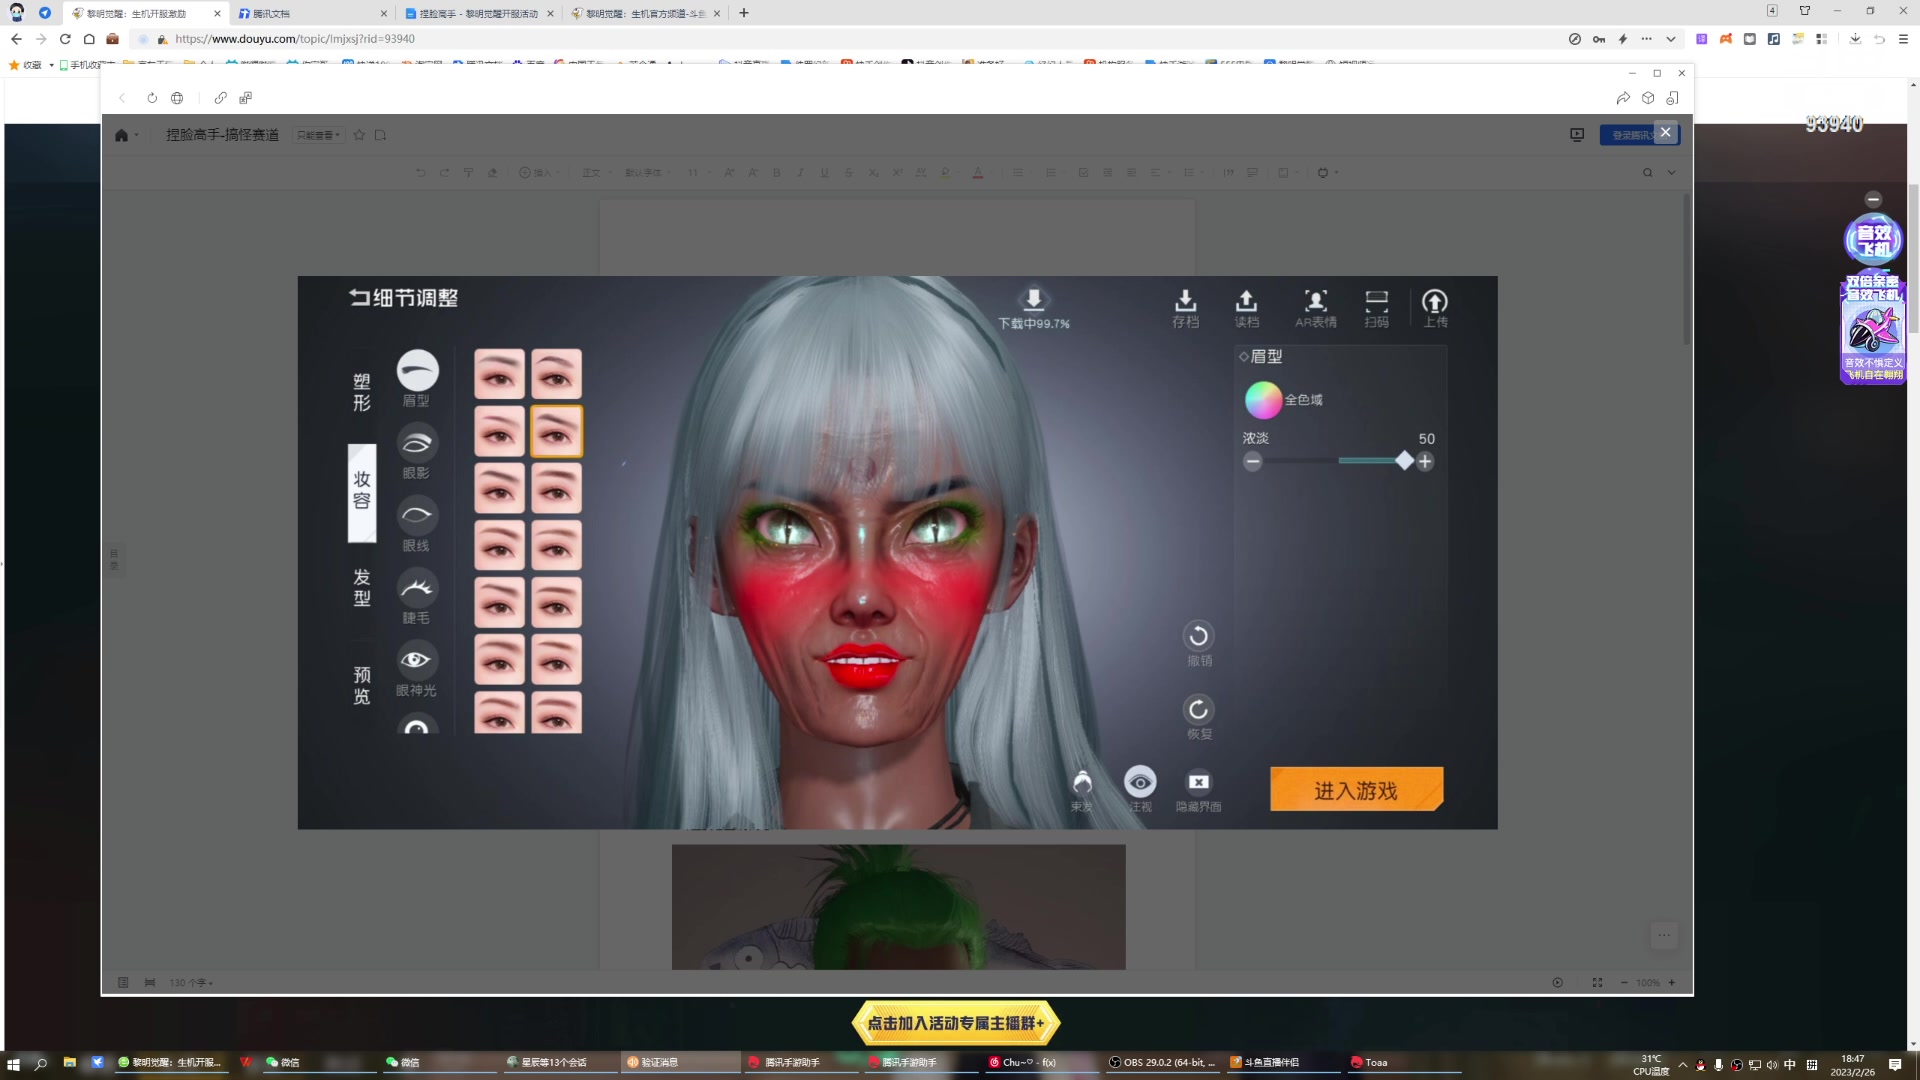Click 点击加入活动专属主播群 banner button
Image resolution: width=1920 pixels, height=1080 pixels.
coord(955,1023)
